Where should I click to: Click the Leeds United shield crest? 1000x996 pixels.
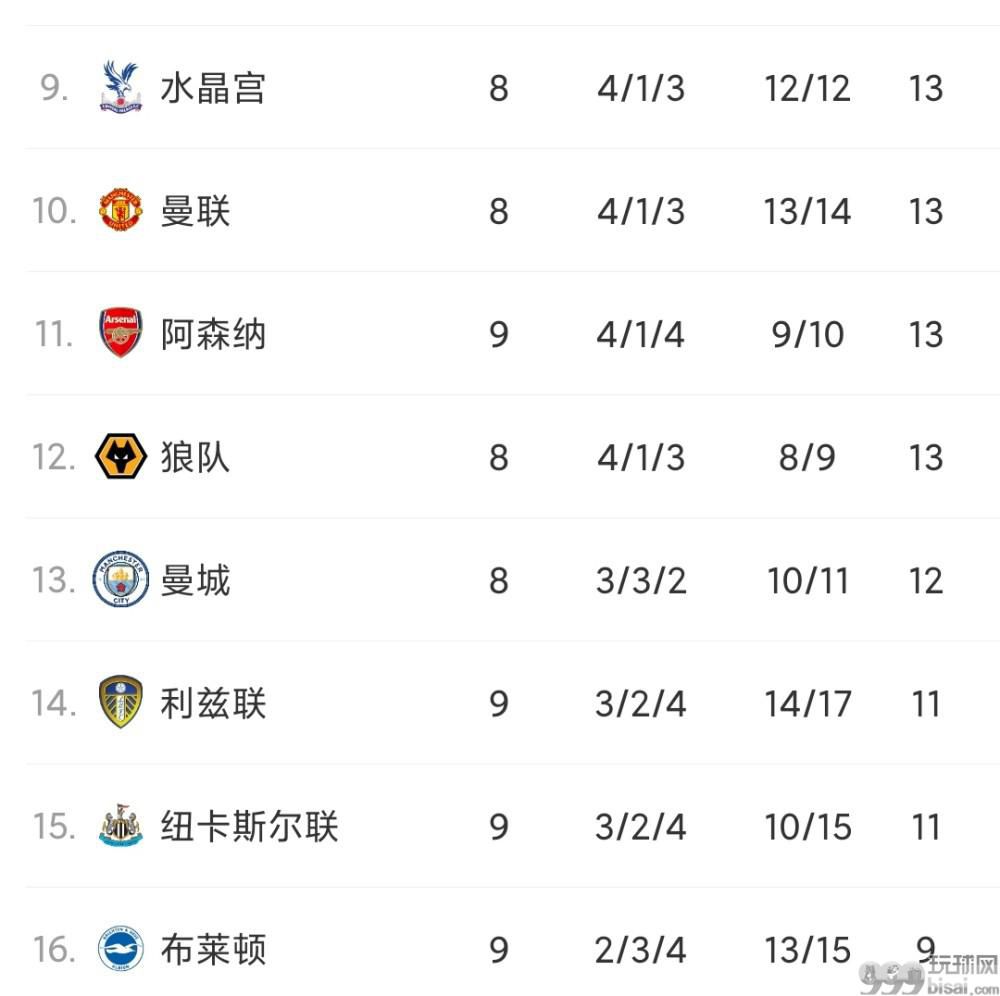121,702
